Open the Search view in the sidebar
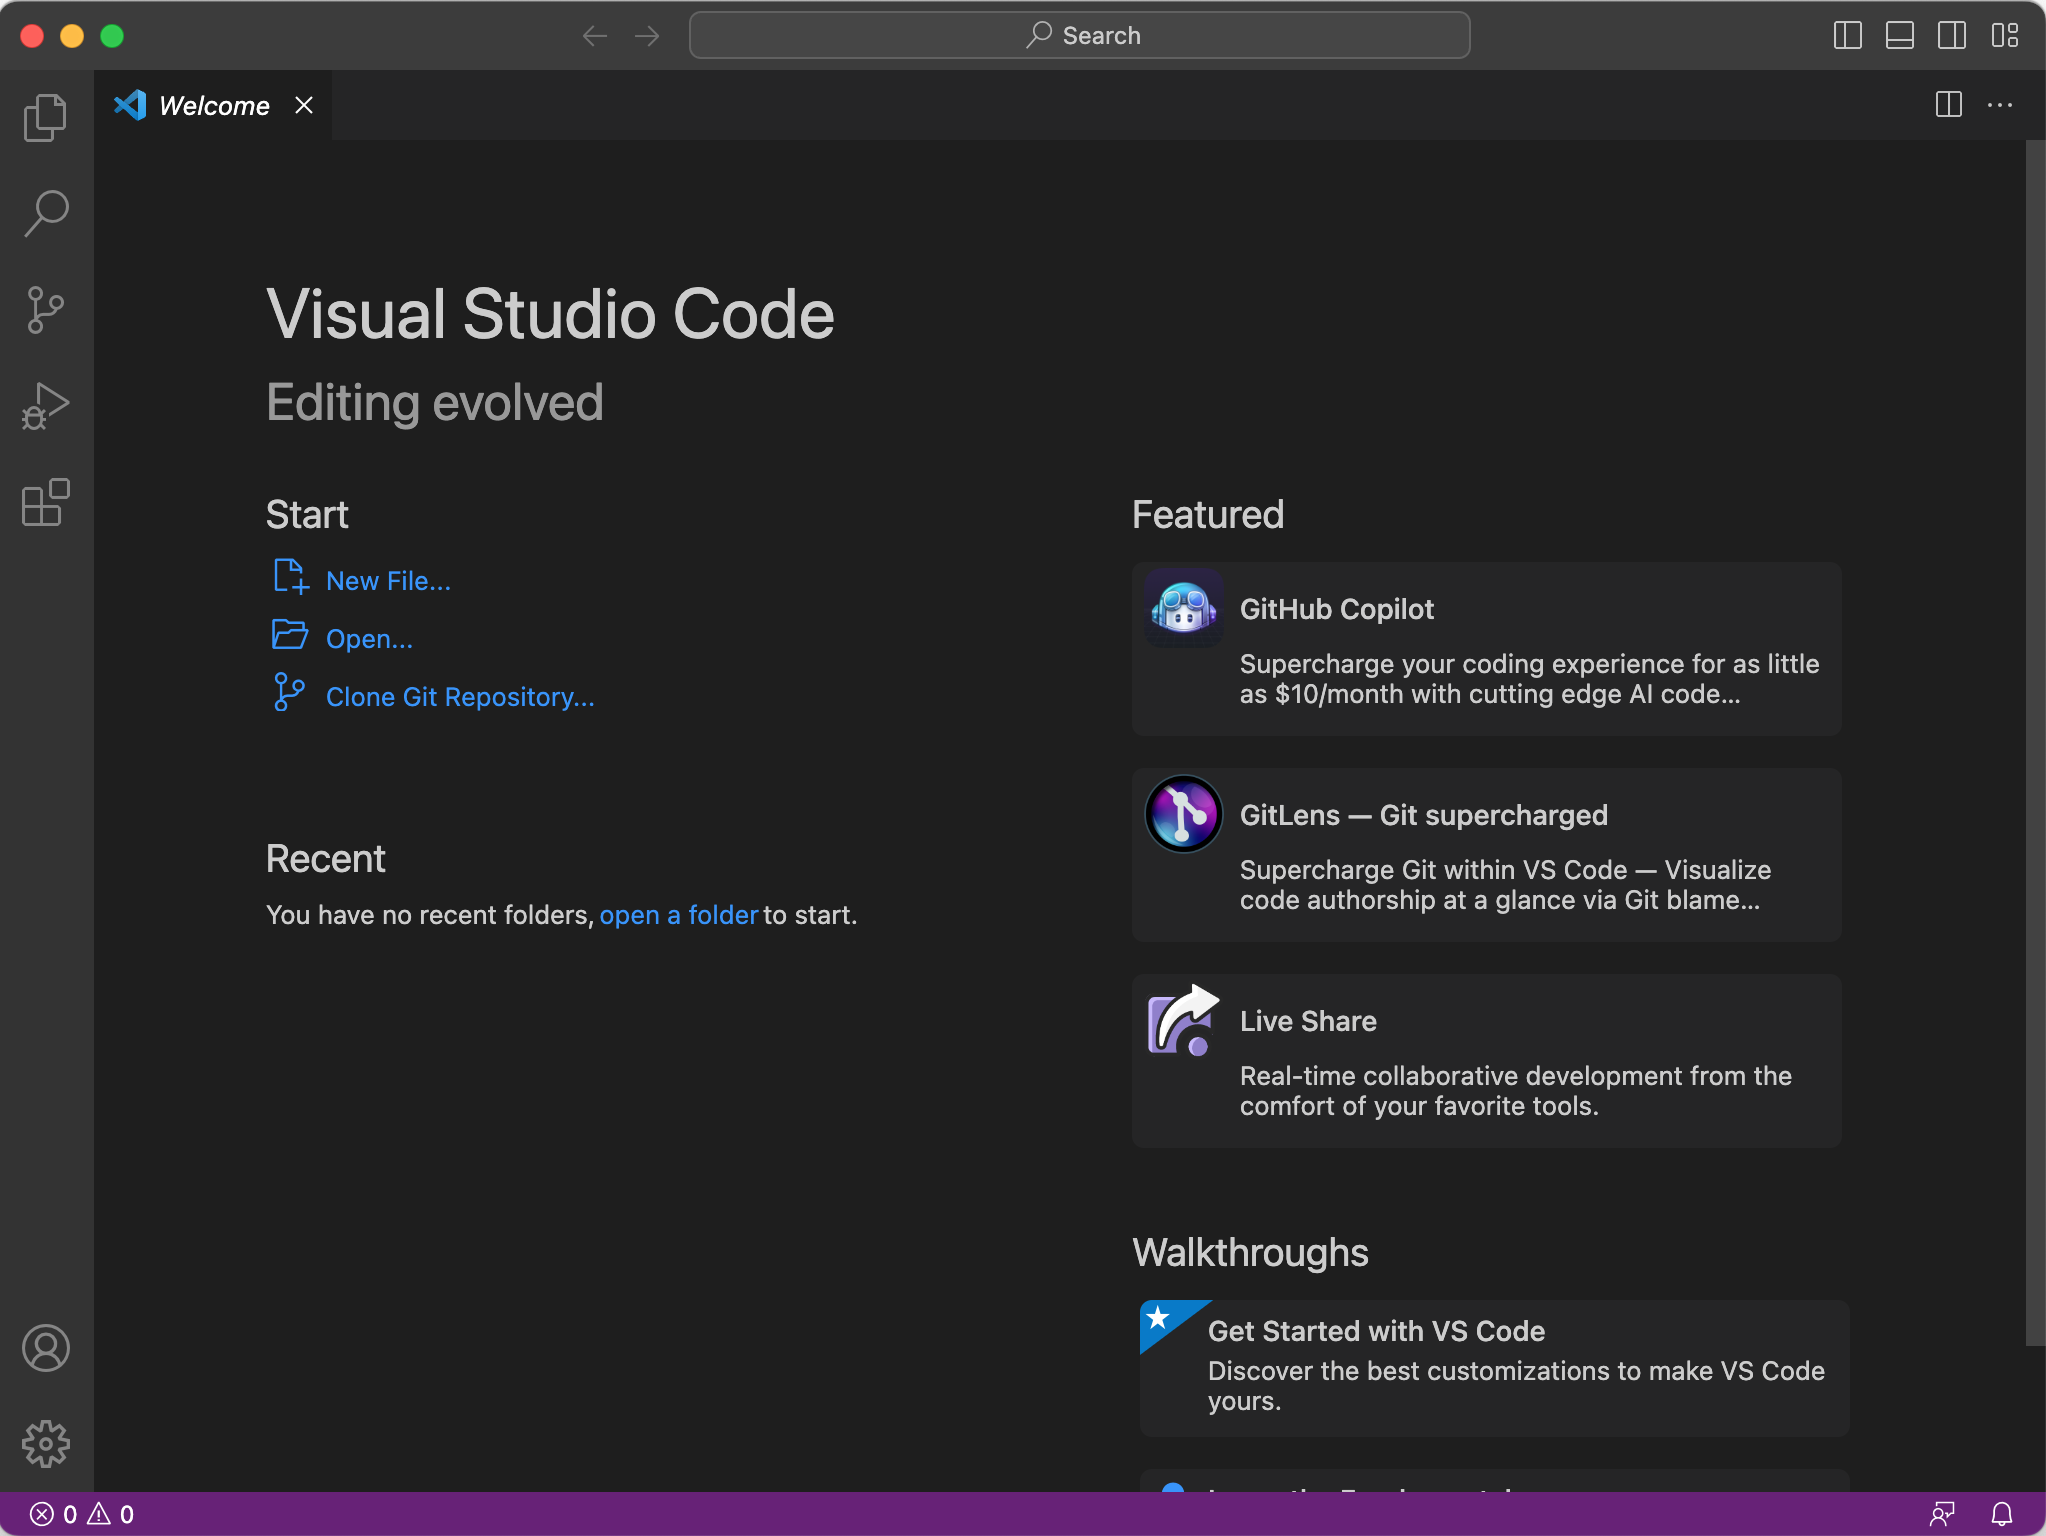The height and width of the screenshot is (1536, 2046). point(45,211)
